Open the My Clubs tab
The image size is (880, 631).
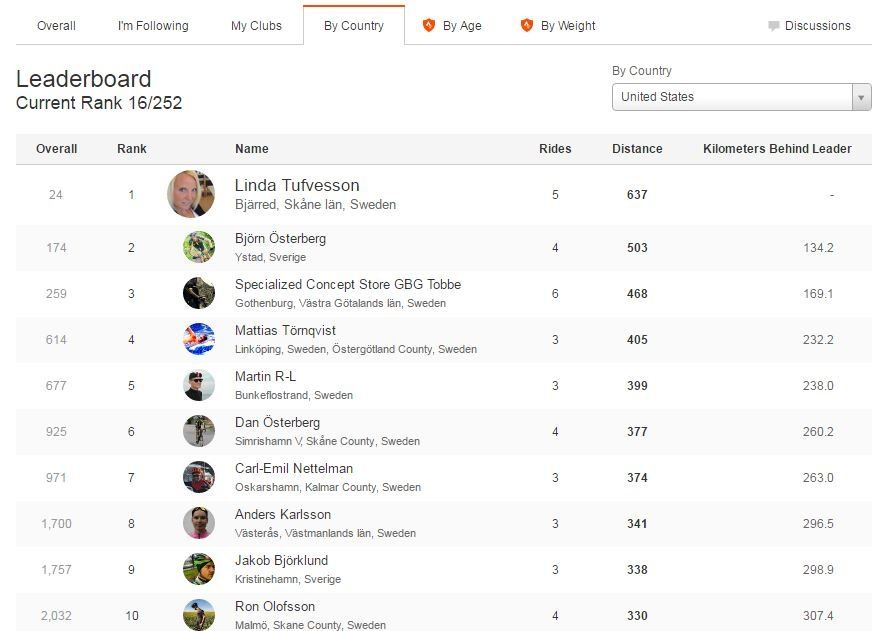tap(256, 26)
